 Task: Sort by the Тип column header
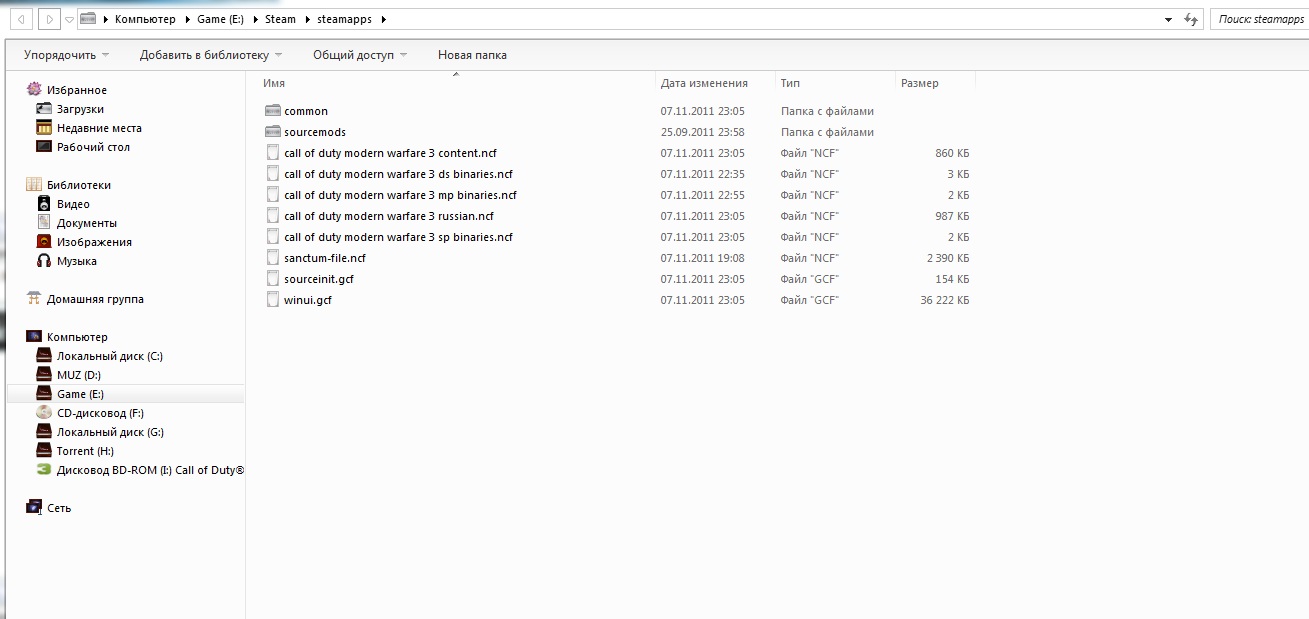pyautogui.click(x=790, y=83)
